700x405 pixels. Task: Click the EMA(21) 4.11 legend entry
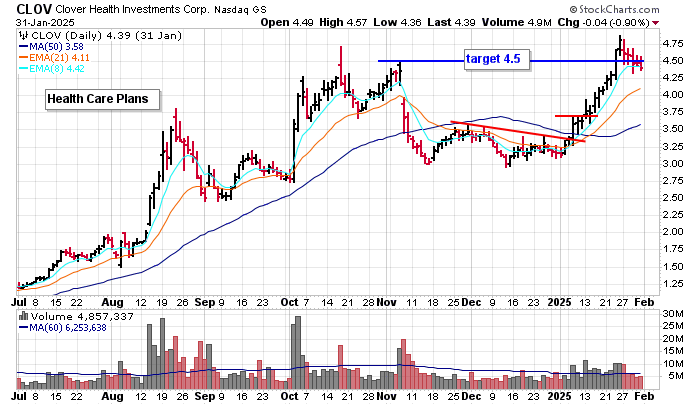click(54, 58)
